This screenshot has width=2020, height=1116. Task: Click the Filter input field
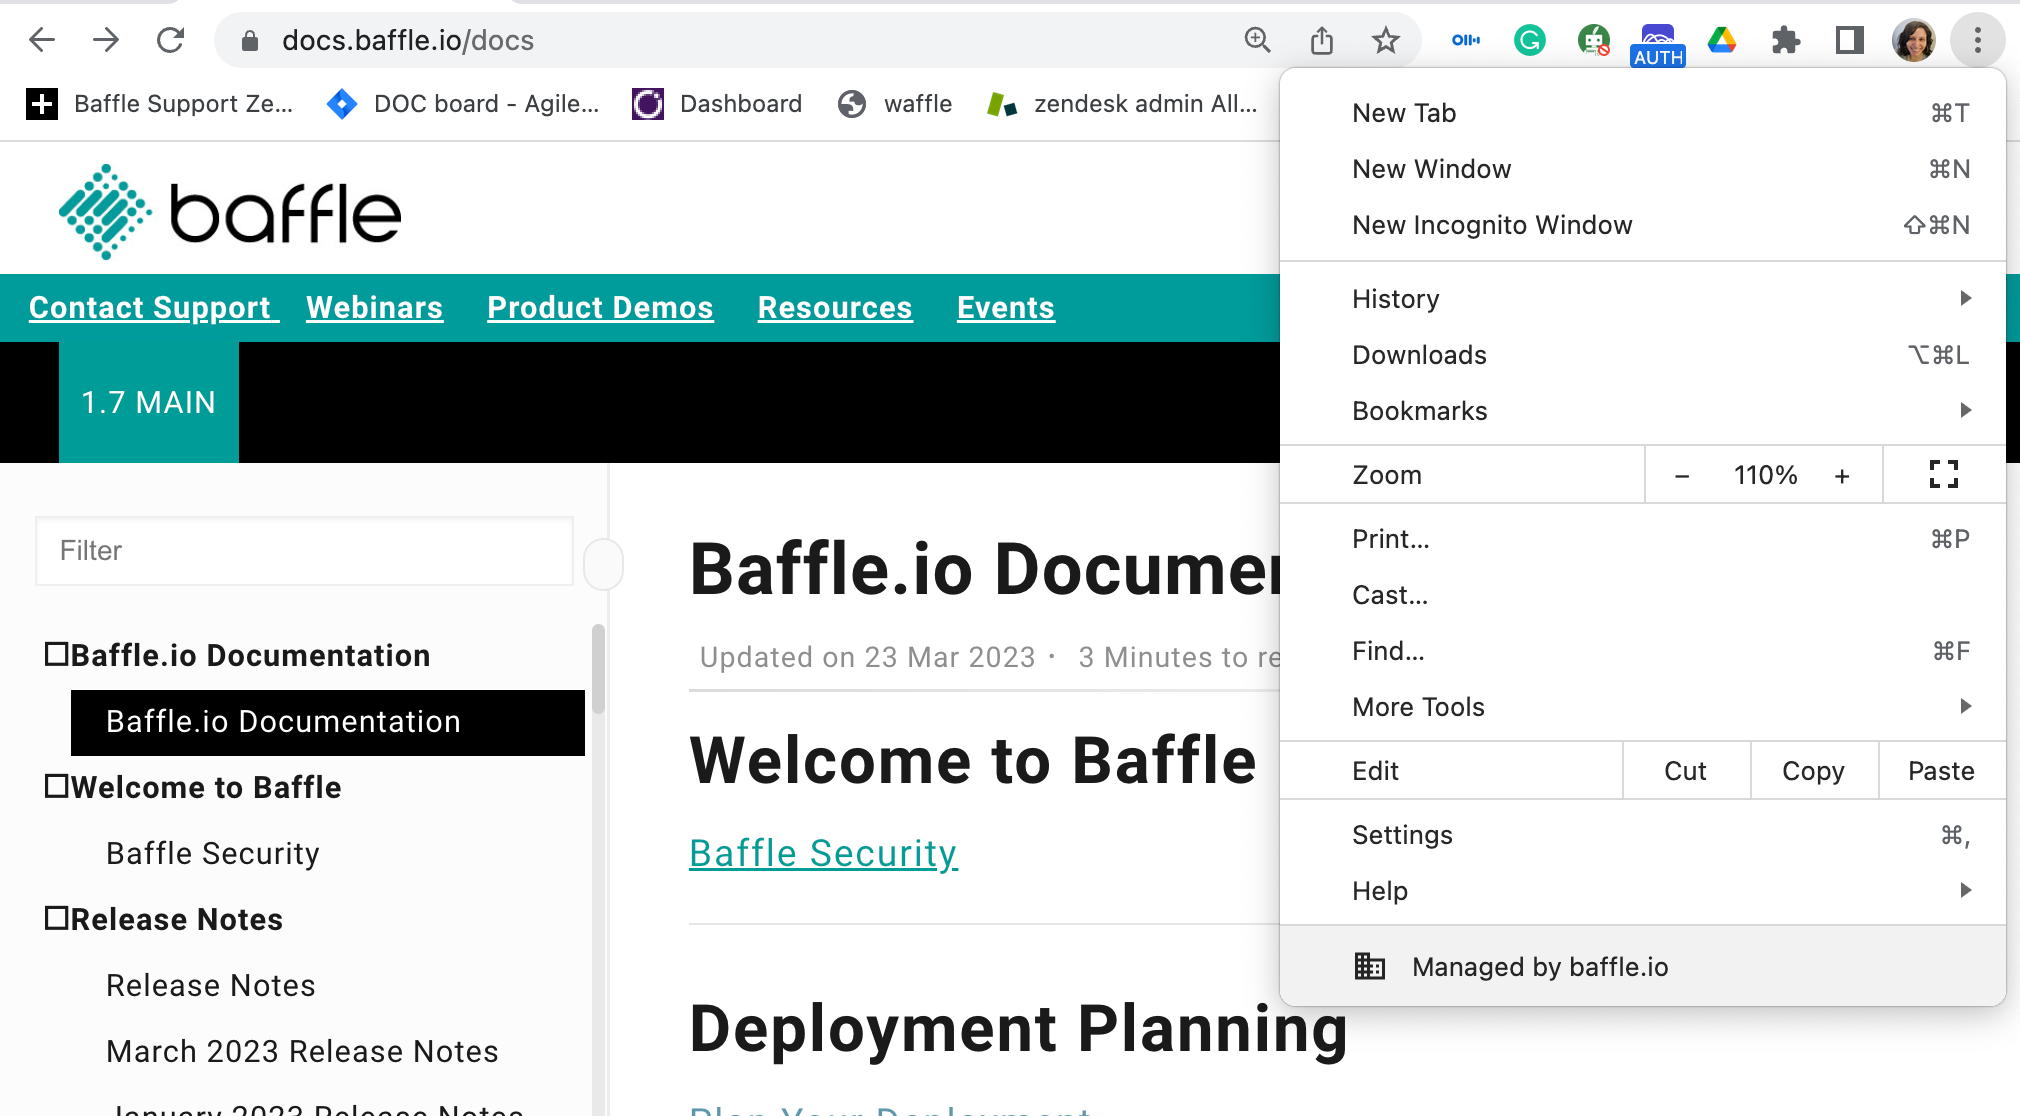tap(304, 551)
